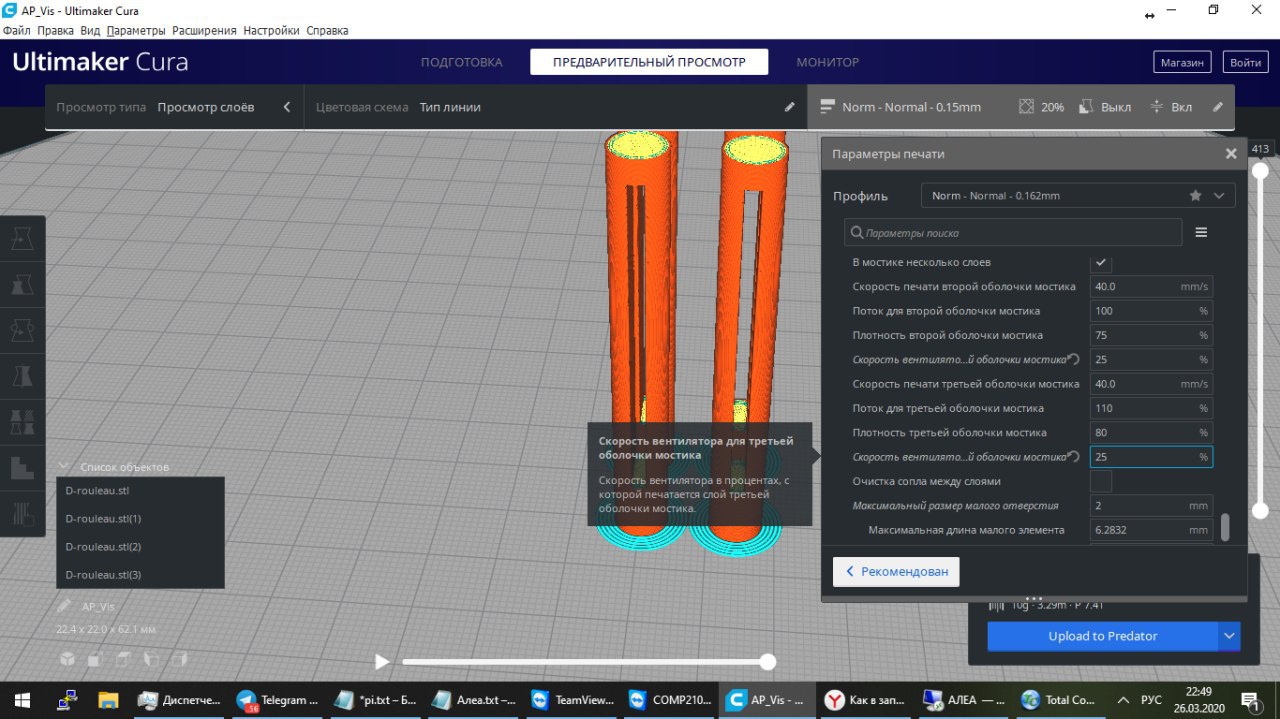Expand the Upload to Predator options arrow
The width and height of the screenshot is (1280, 719).
[1229, 636]
